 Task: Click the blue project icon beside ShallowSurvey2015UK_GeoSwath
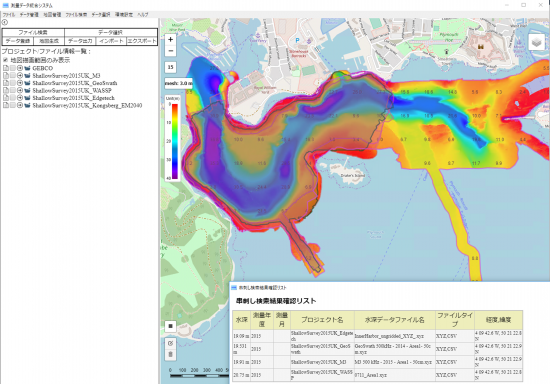point(27,83)
